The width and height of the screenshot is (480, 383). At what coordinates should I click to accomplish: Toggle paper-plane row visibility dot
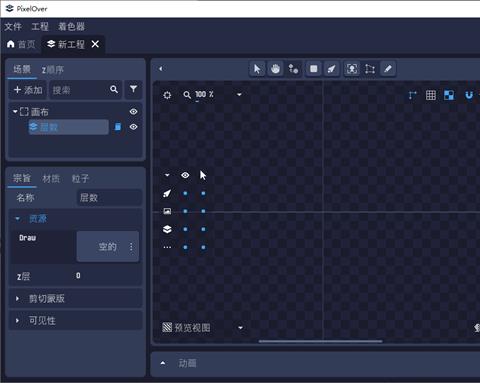pos(185,193)
